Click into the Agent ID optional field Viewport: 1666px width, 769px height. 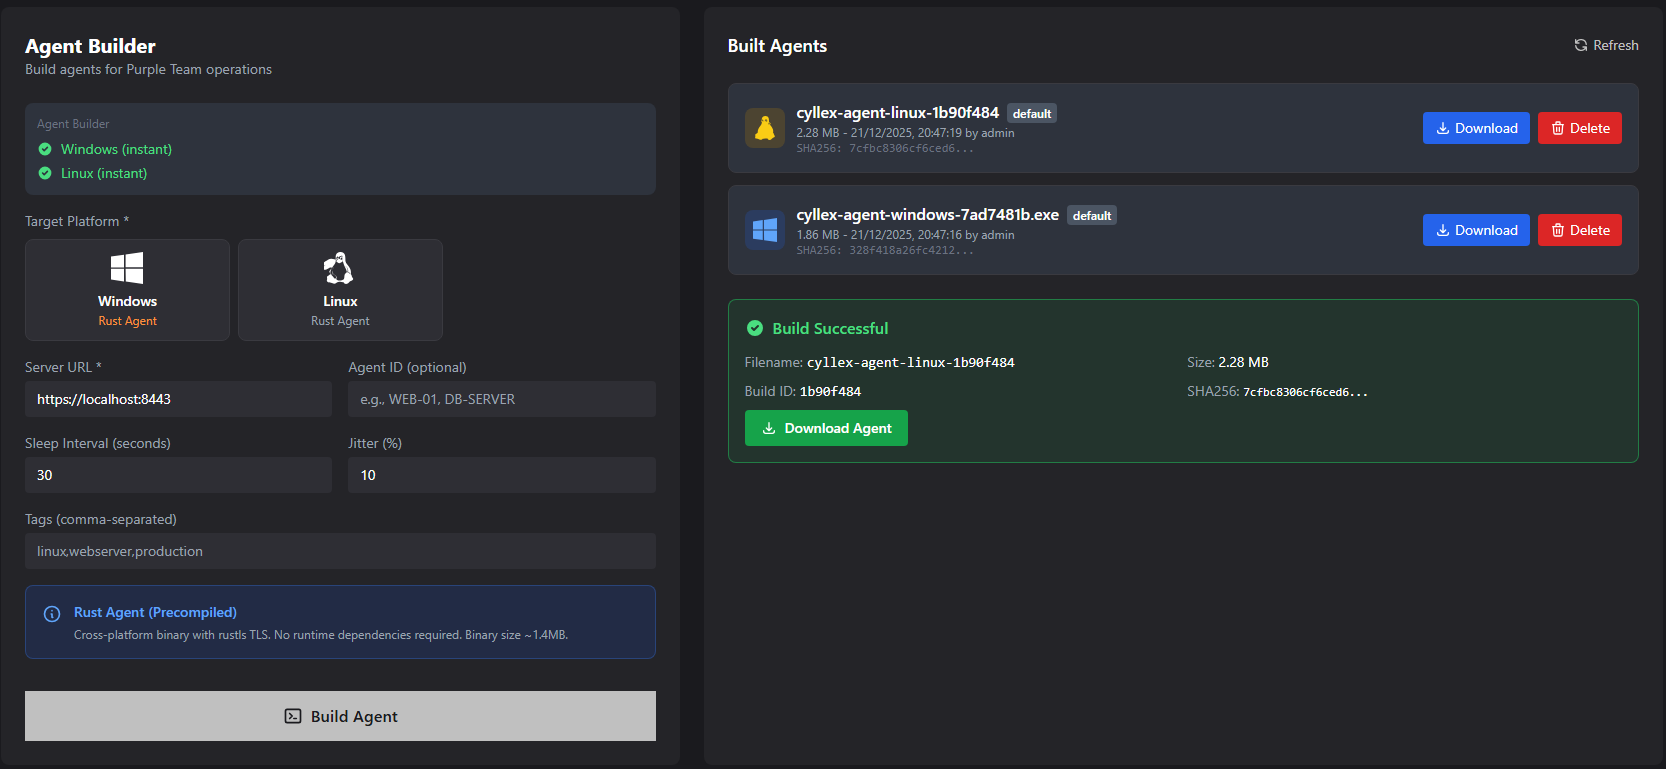501,399
